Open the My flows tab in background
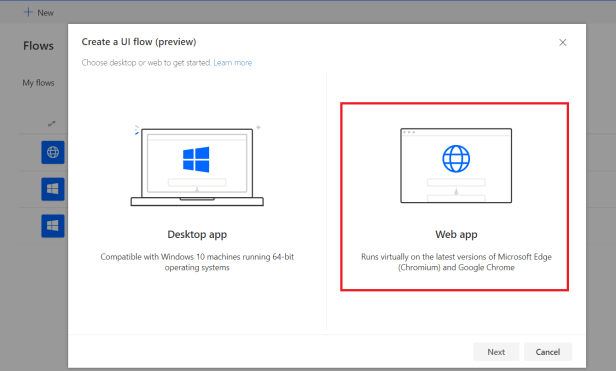616x371 pixels. (x=38, y=83)
